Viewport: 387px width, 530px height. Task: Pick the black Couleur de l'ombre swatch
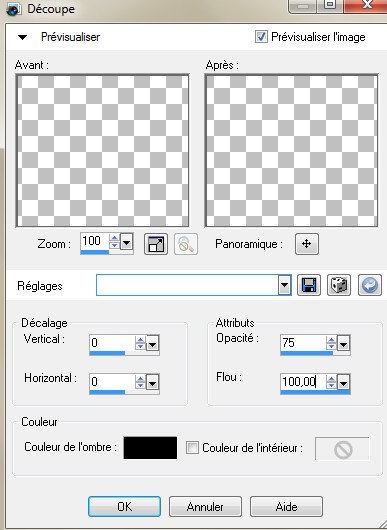pyautogui.click(x=150, y=448)
